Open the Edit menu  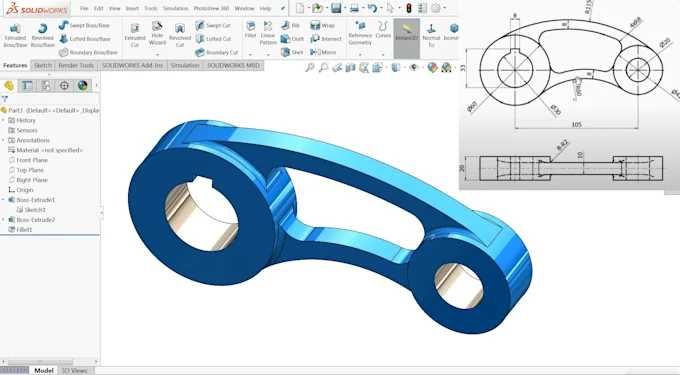point(99,8)
